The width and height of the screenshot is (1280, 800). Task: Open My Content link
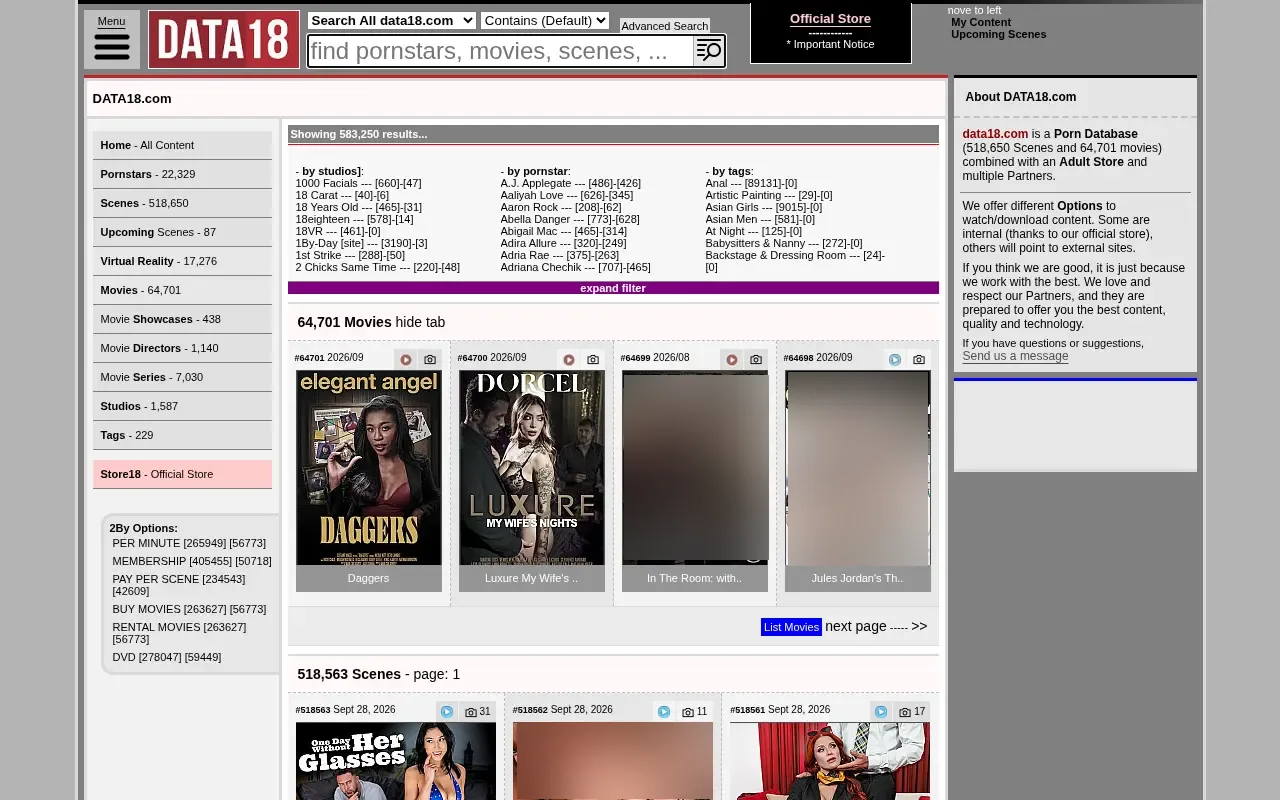tap(981, 22)
